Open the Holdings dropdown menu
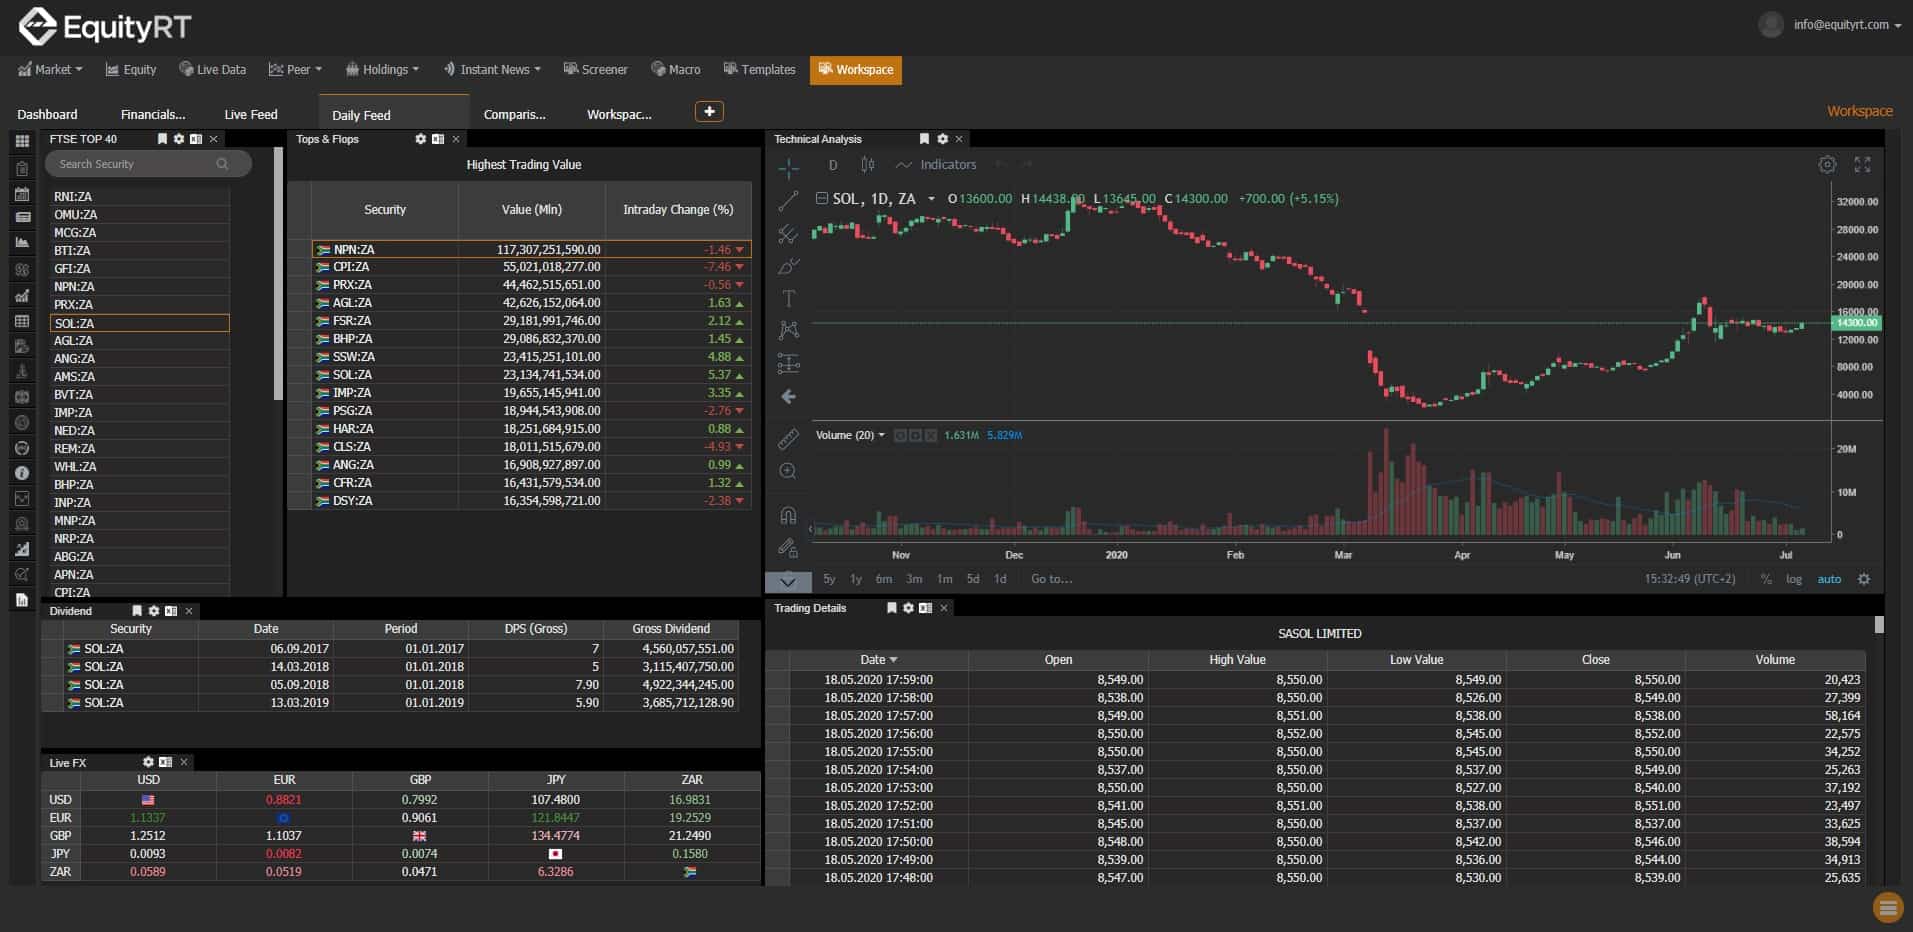 coord(382,70)
